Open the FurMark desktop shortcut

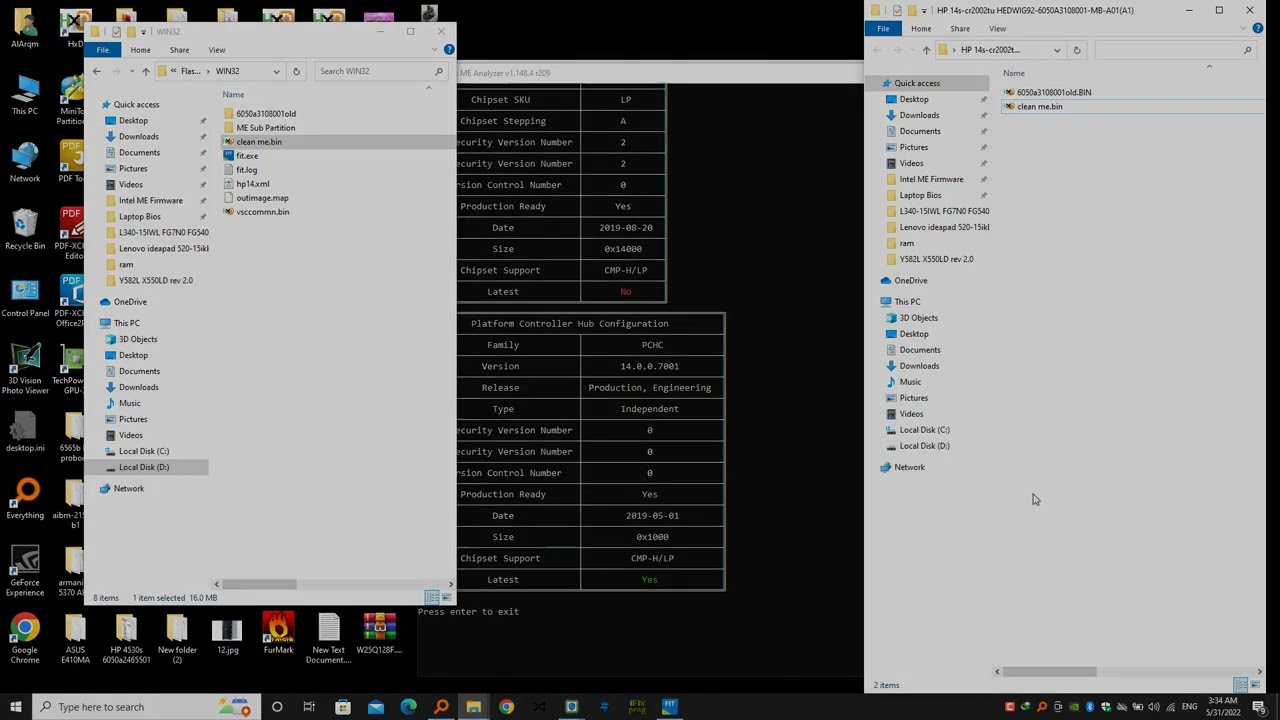tap(278, 634)
